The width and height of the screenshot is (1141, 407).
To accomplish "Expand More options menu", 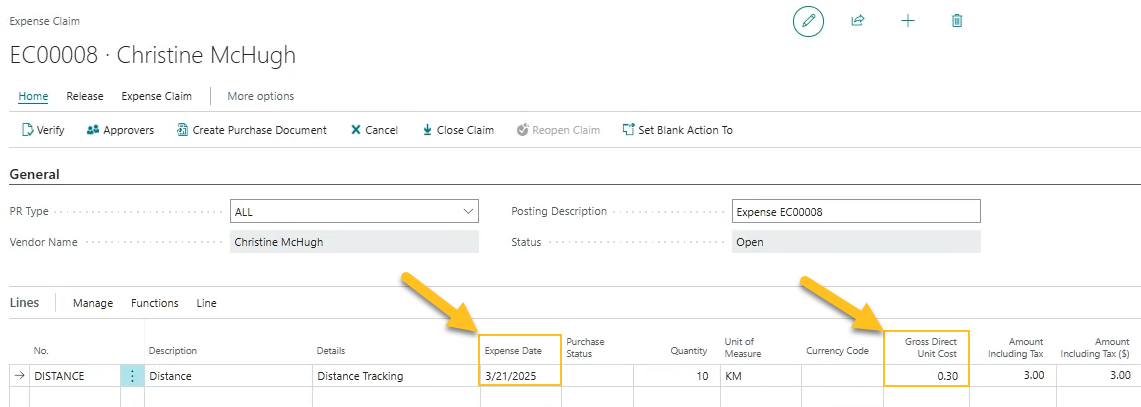I will click(260, 96).
